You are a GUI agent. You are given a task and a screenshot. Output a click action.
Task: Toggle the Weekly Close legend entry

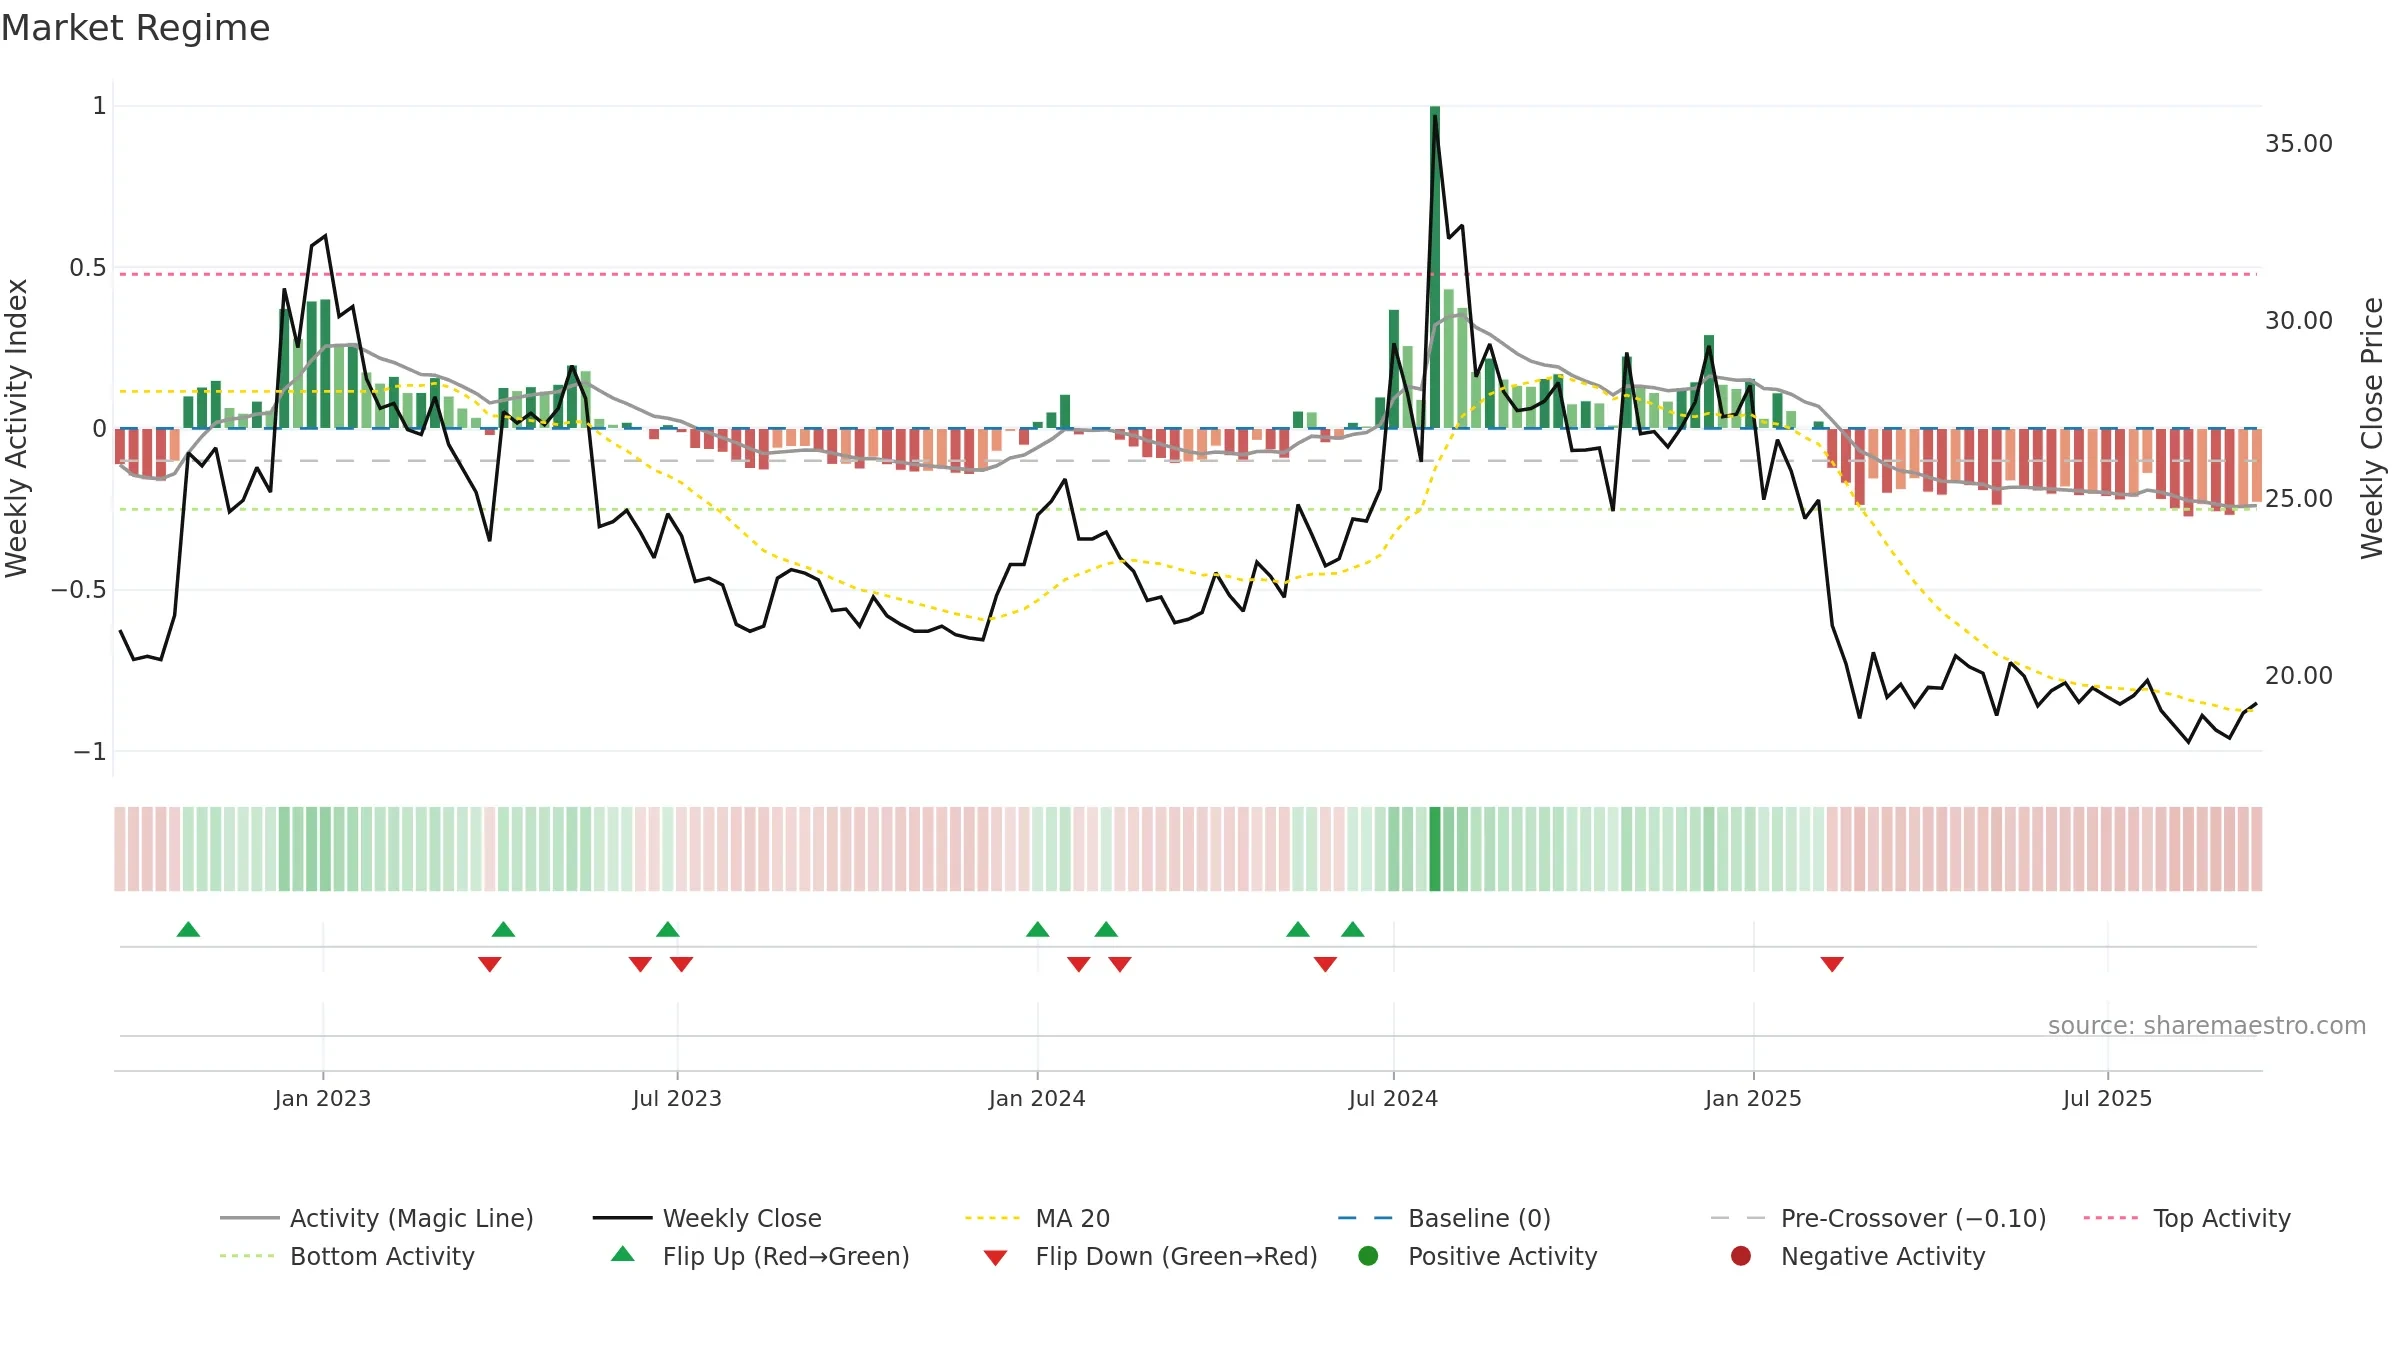click(707, 1218)
